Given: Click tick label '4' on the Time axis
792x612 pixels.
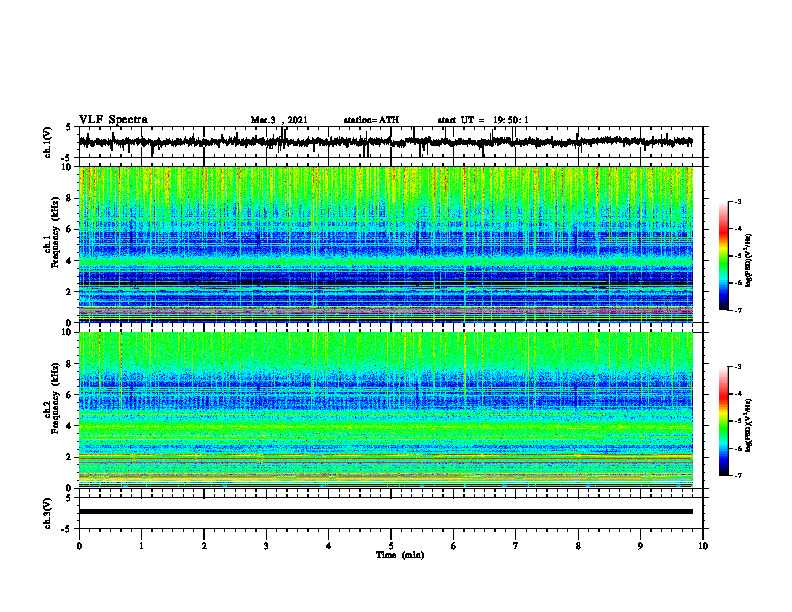Looking at the screenshot, I should (329, 546).
